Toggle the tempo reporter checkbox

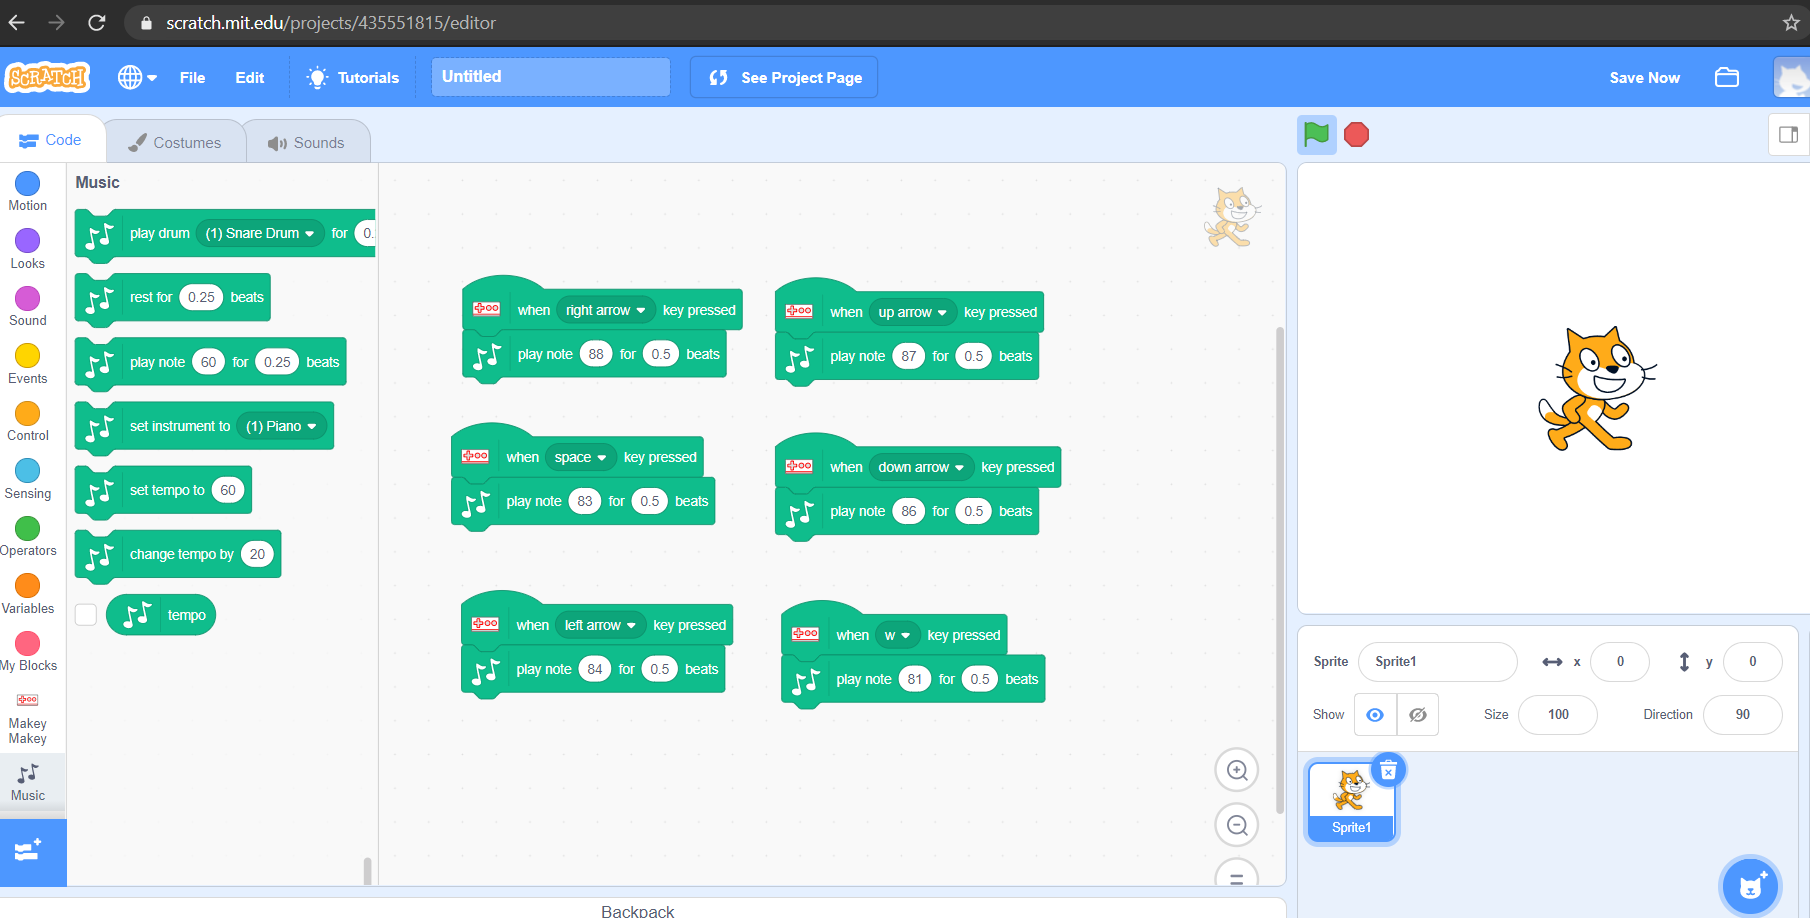coord(86,615)
